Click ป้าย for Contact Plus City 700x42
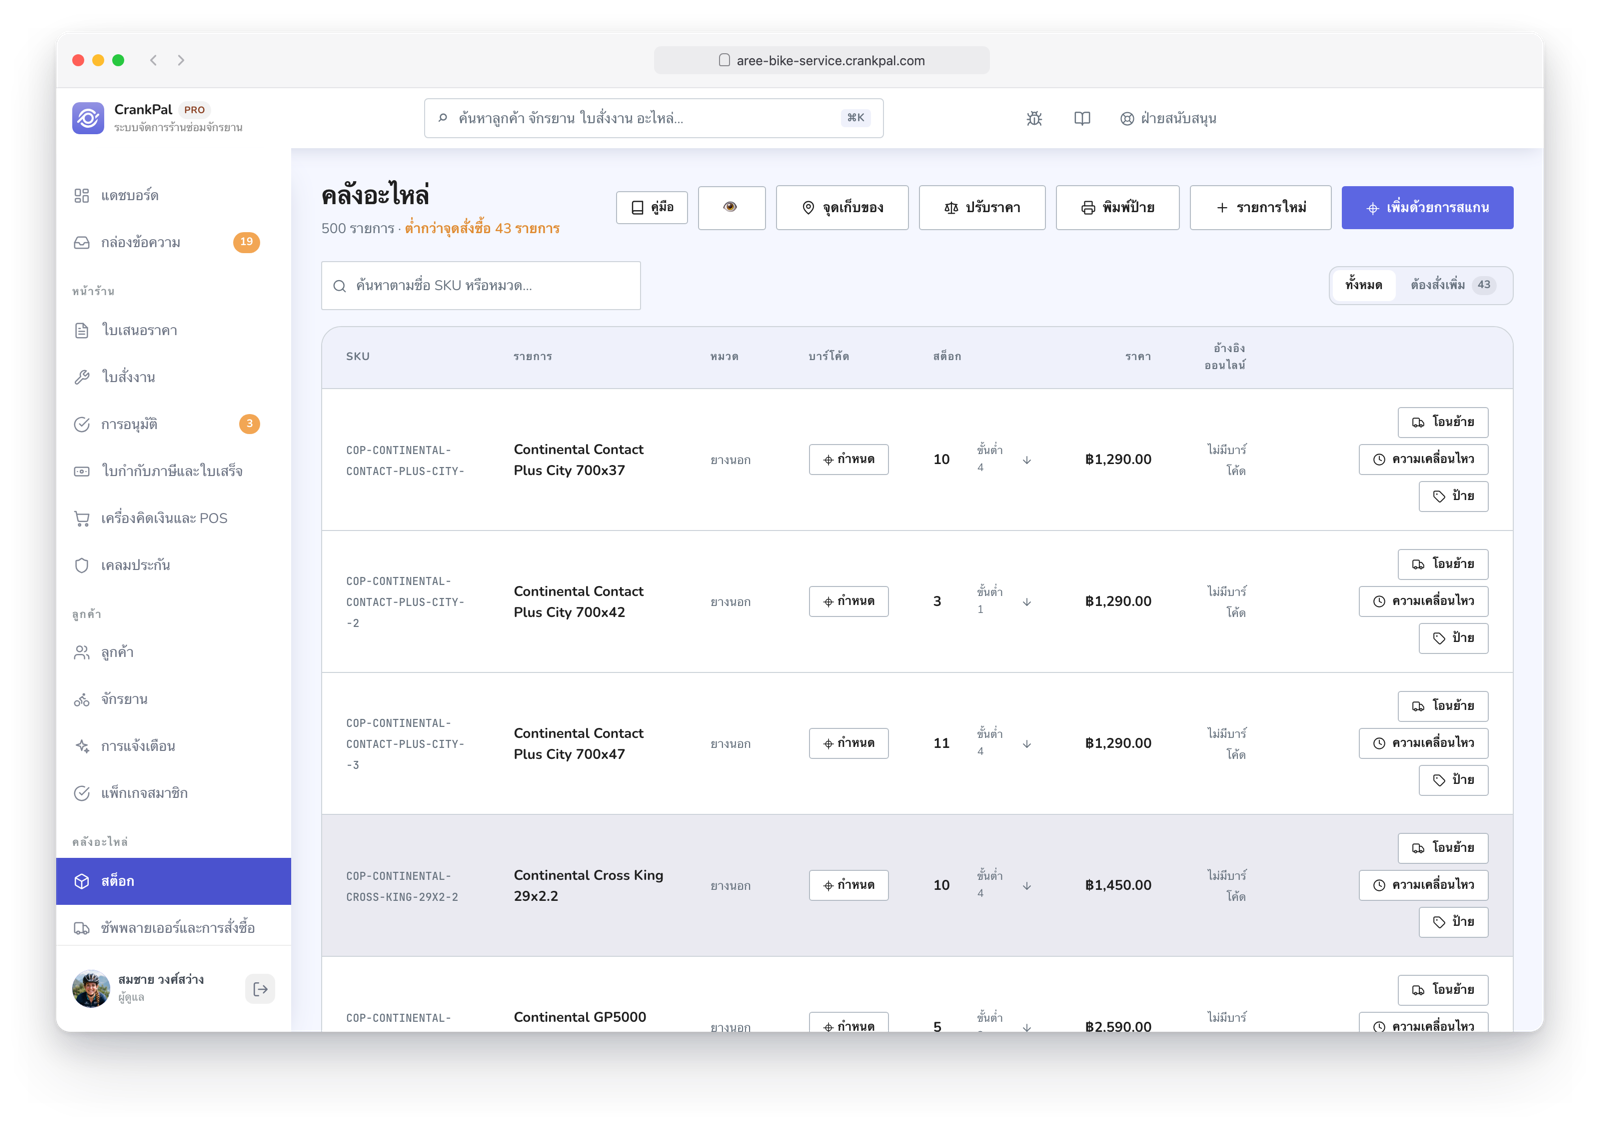The image size is (1600, 1131). 1453,638
